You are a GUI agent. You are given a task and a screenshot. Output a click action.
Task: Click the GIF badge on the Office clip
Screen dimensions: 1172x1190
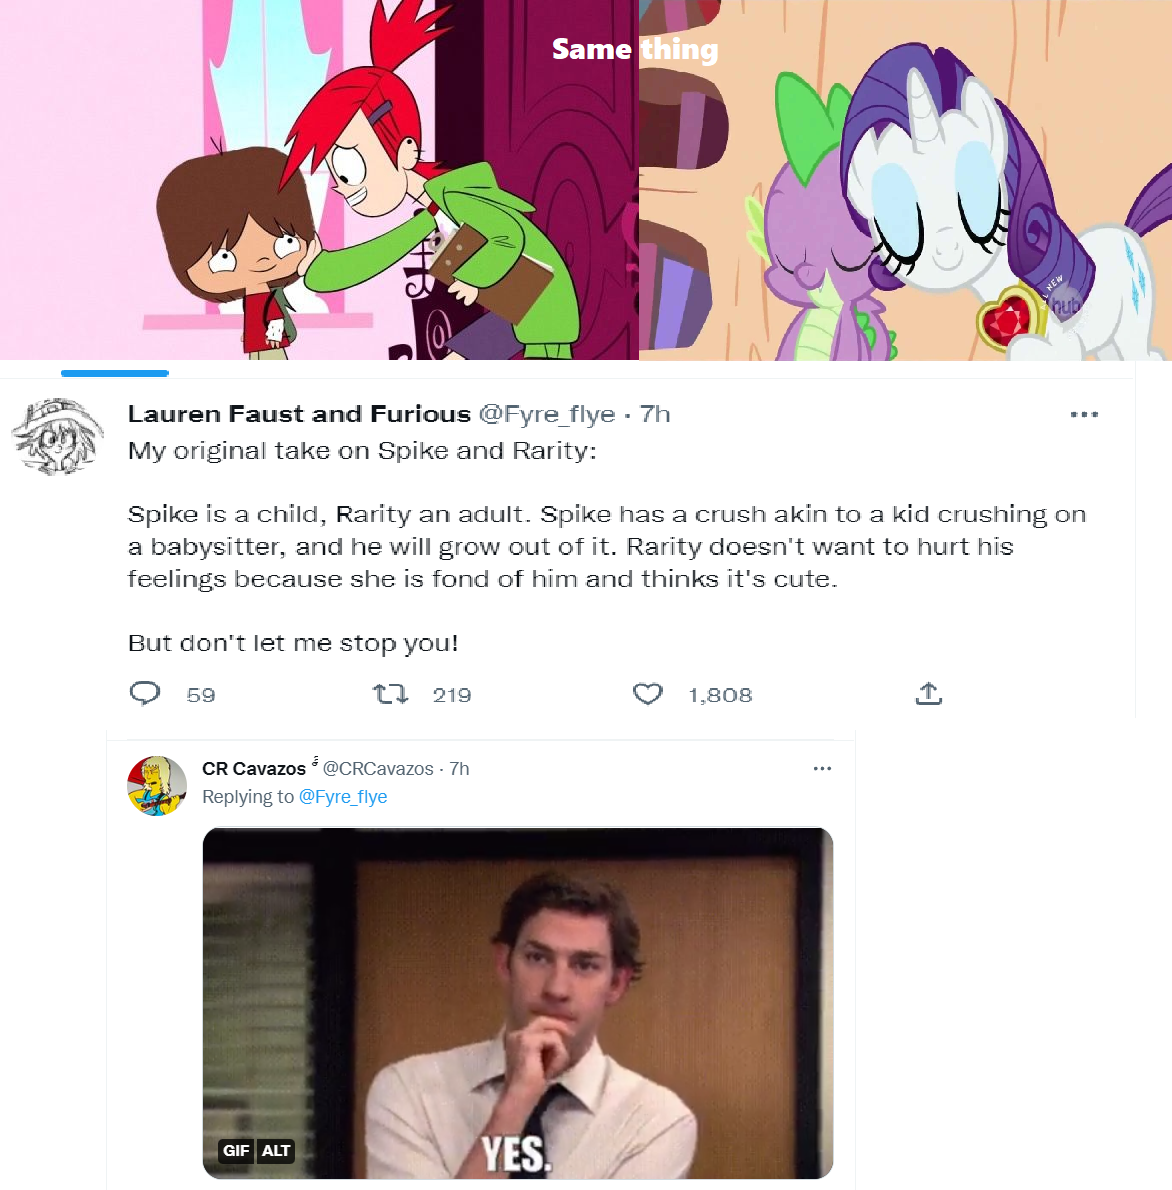(237, 1151)
